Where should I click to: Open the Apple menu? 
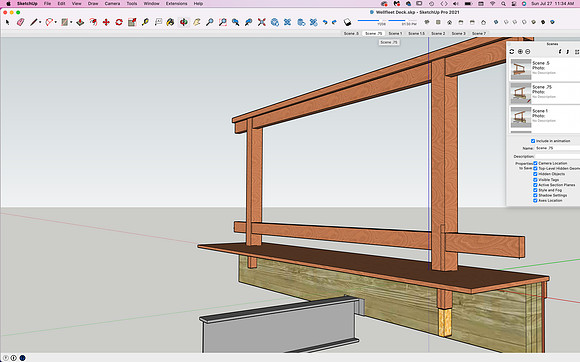(9, 3)
